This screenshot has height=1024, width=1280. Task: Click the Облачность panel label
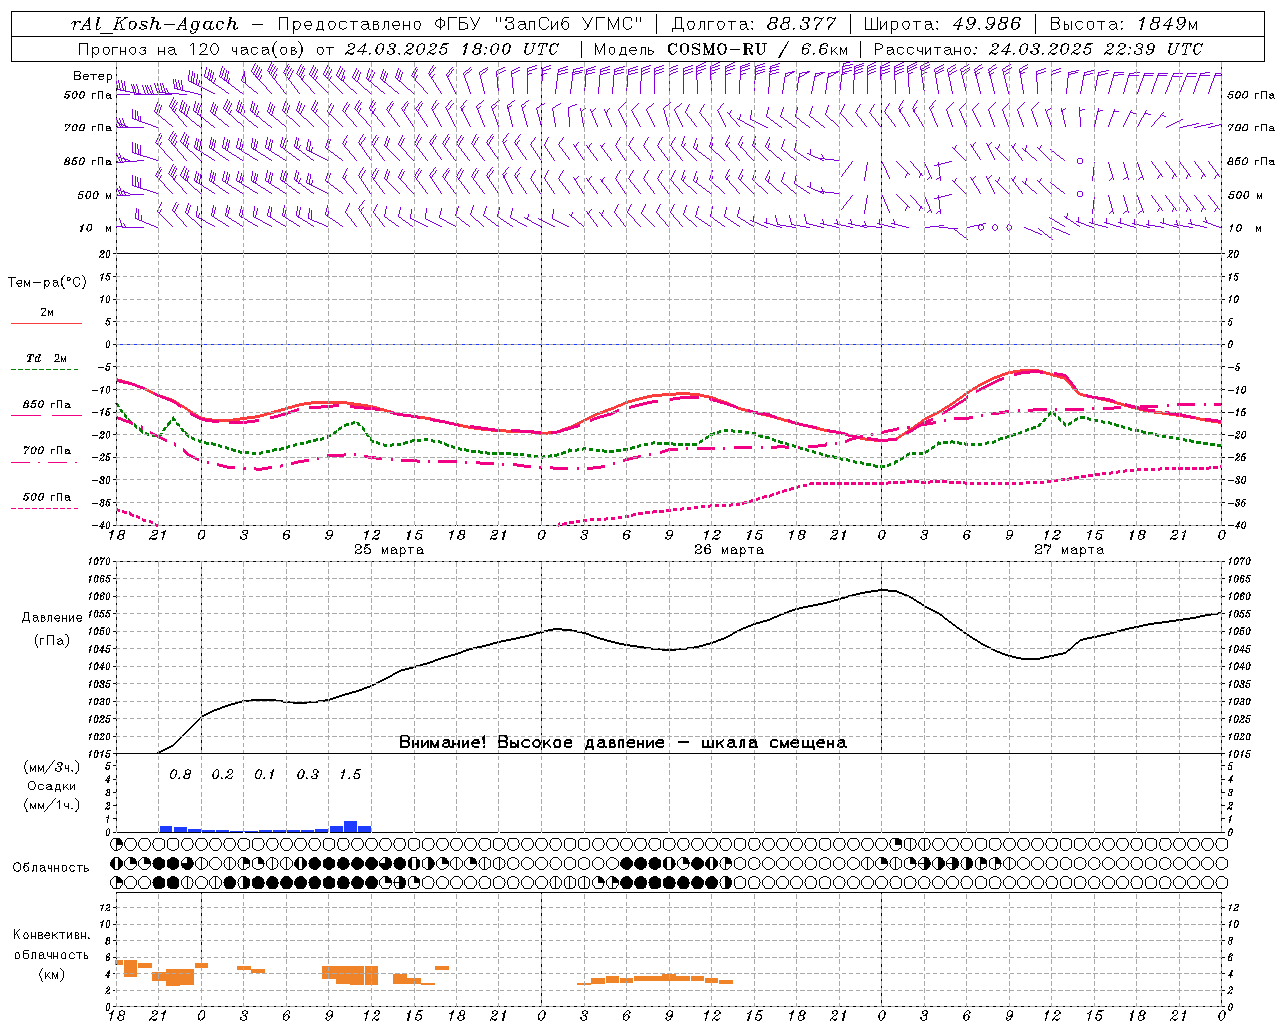pos(51,868)
